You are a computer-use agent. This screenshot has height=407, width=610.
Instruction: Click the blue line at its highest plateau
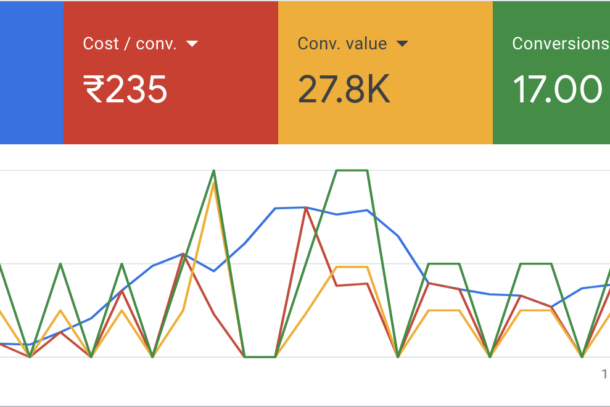(x=290, y=208)
